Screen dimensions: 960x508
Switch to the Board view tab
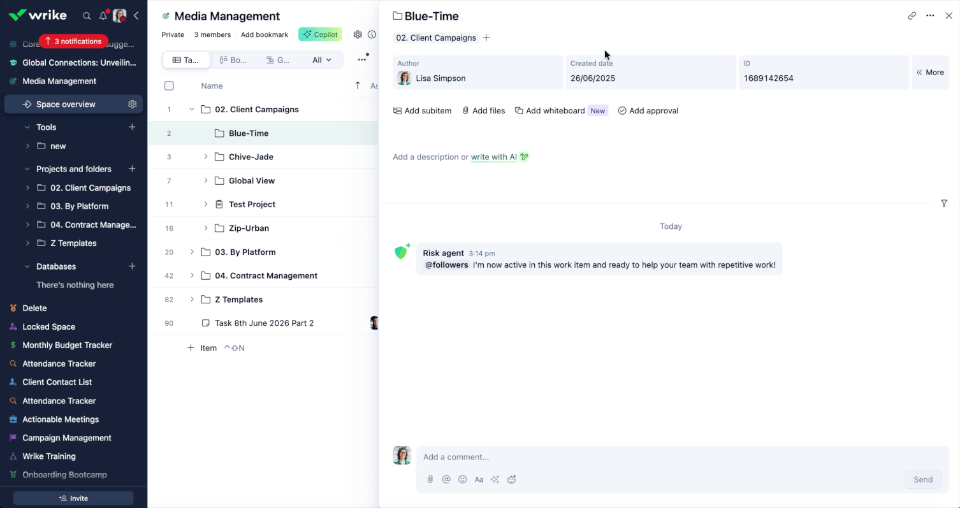233,60
